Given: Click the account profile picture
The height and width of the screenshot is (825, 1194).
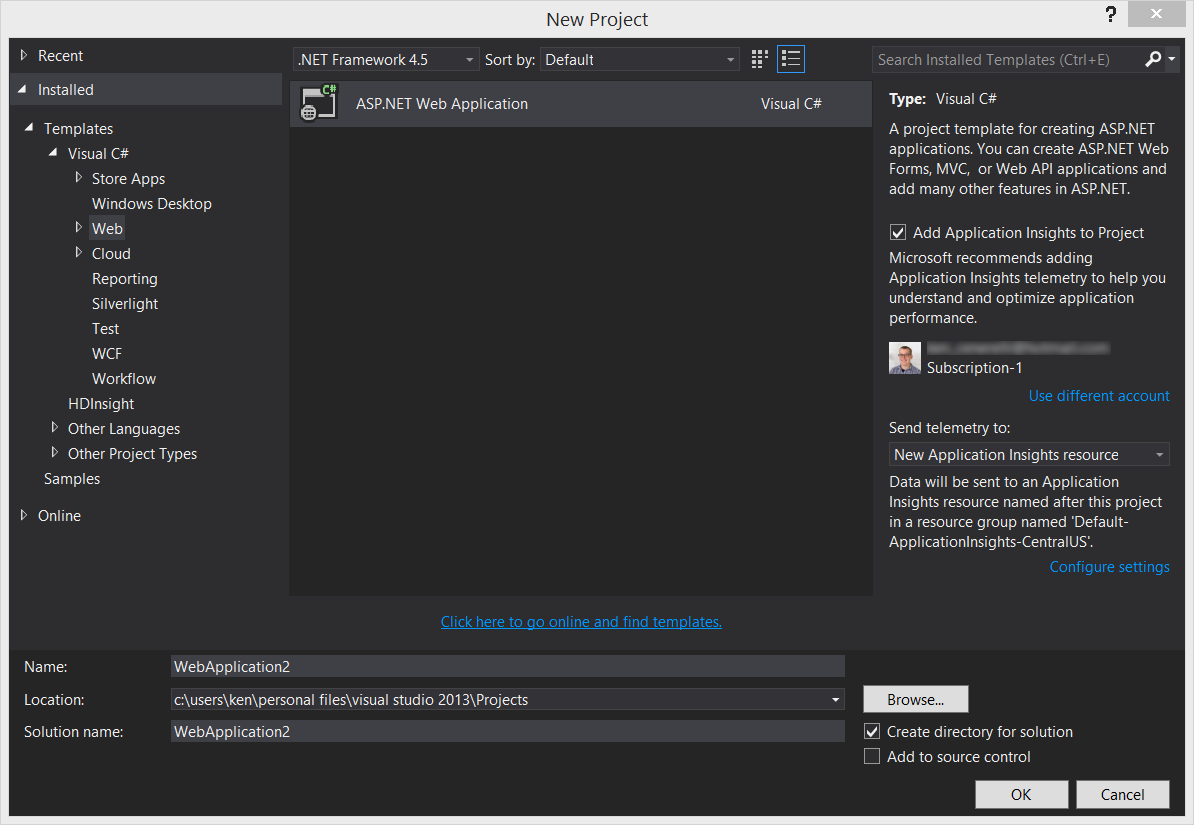Looking at the screenshot, I should (x=905, y=357).
